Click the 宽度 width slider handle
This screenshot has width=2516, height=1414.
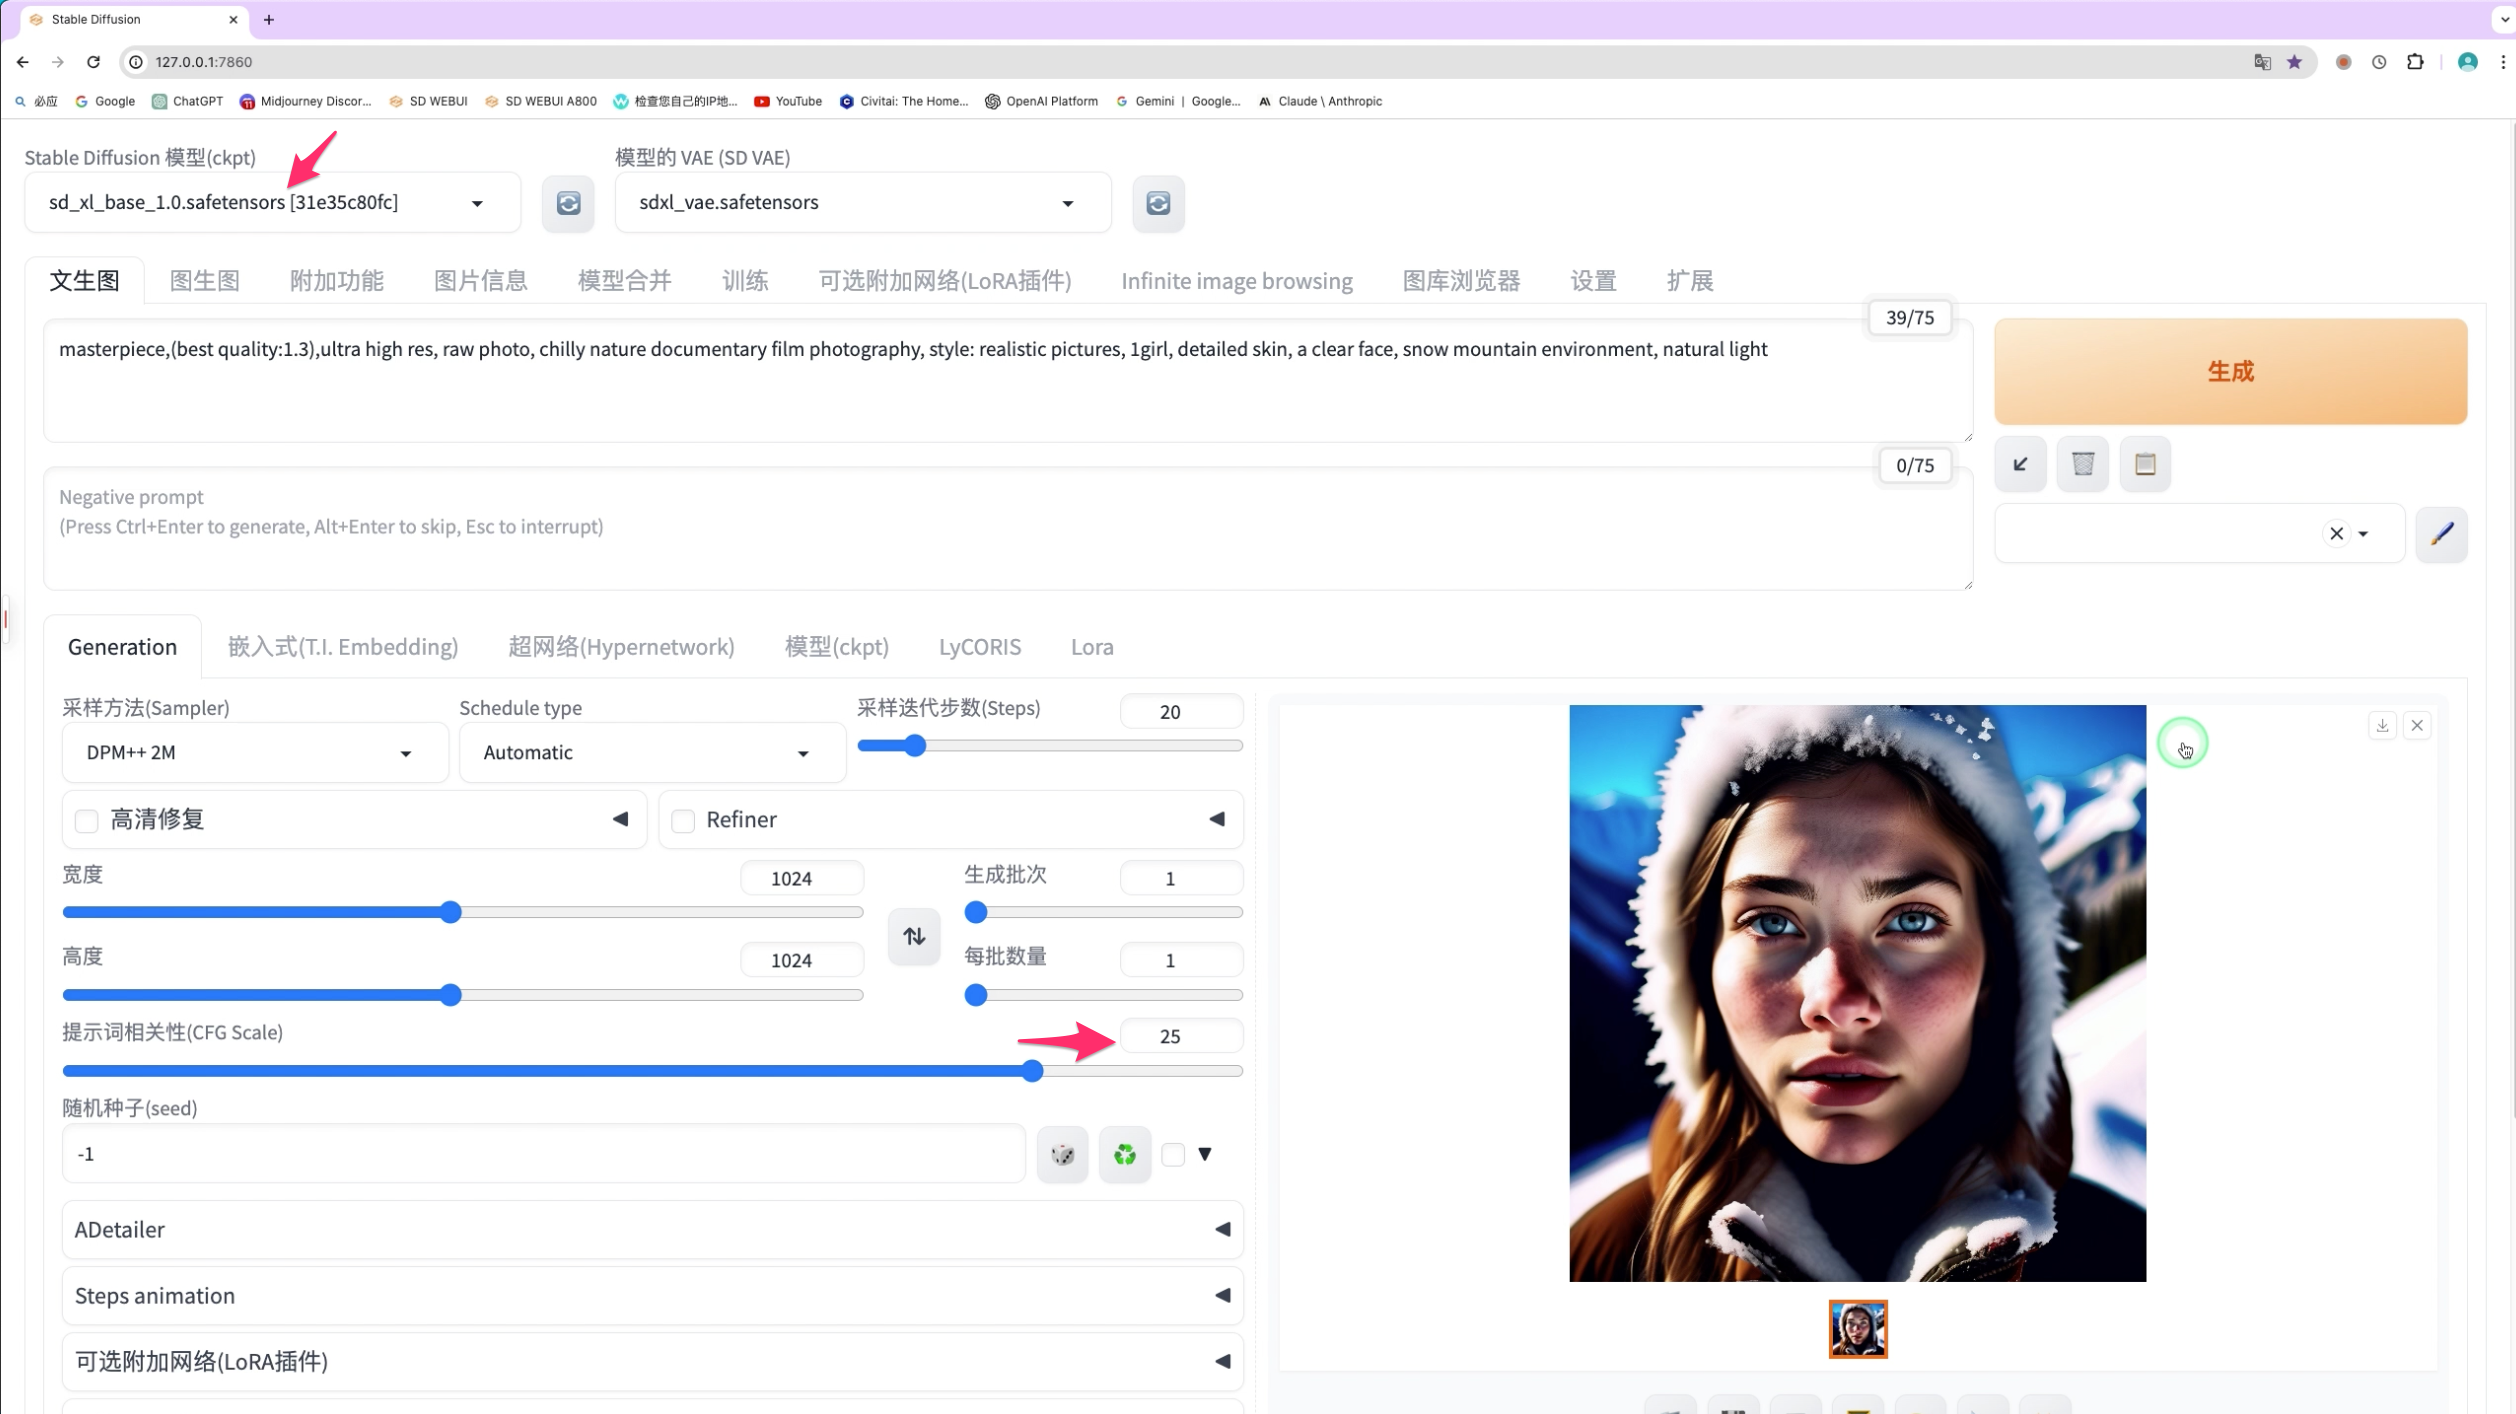450,912
